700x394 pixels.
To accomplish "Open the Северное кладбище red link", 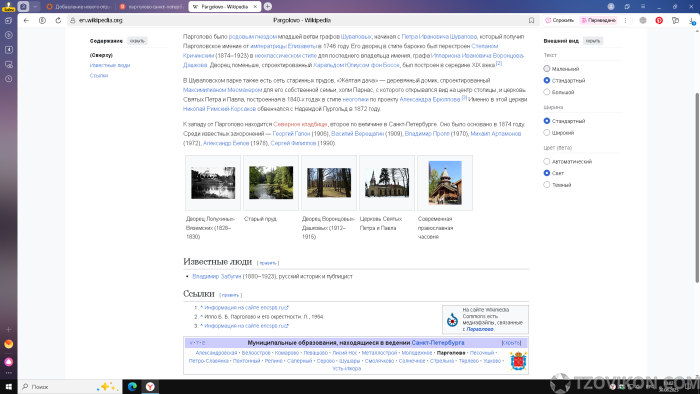I will pos(300,124).
